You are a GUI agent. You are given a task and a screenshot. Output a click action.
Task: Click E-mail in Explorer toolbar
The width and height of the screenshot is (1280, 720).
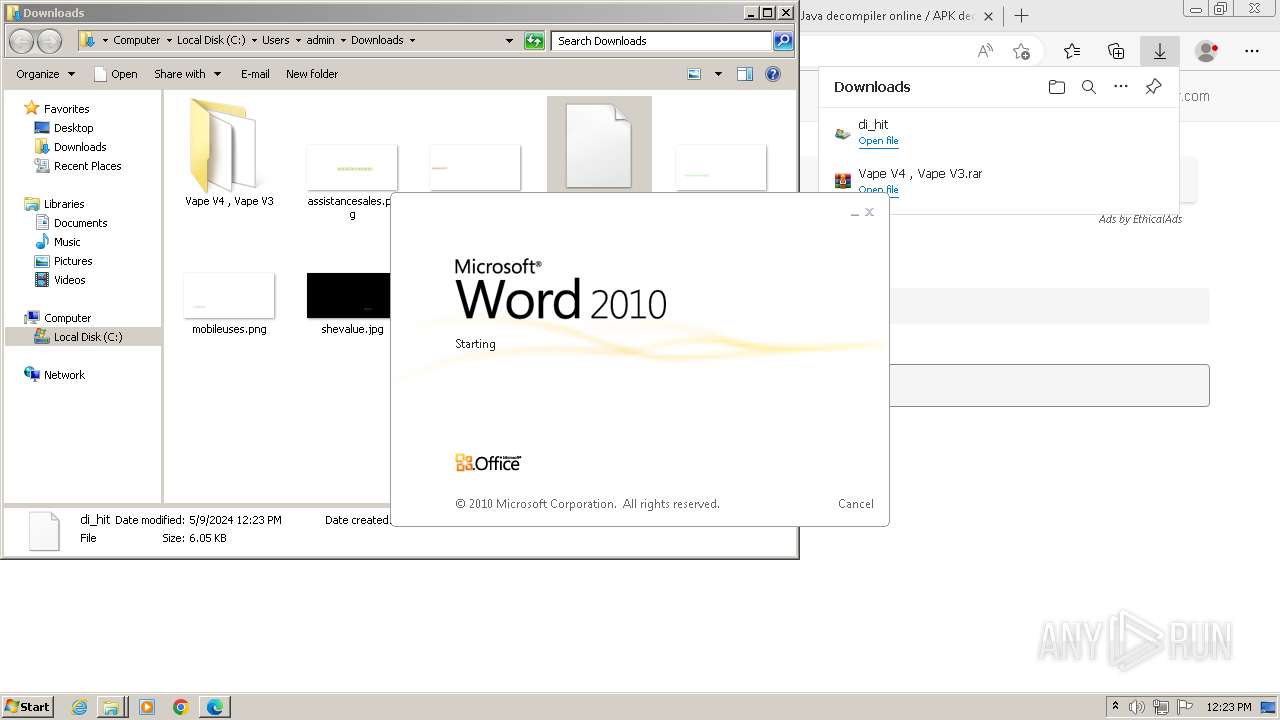coord(255,74)
